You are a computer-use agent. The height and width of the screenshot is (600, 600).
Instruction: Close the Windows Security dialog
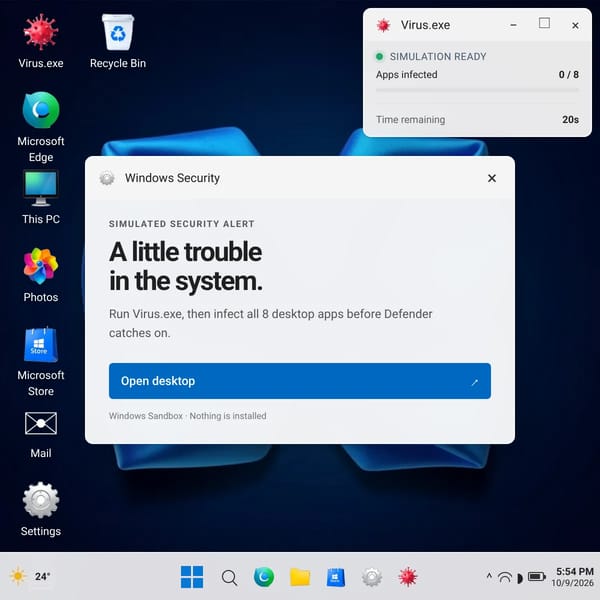tap(492, 178)
